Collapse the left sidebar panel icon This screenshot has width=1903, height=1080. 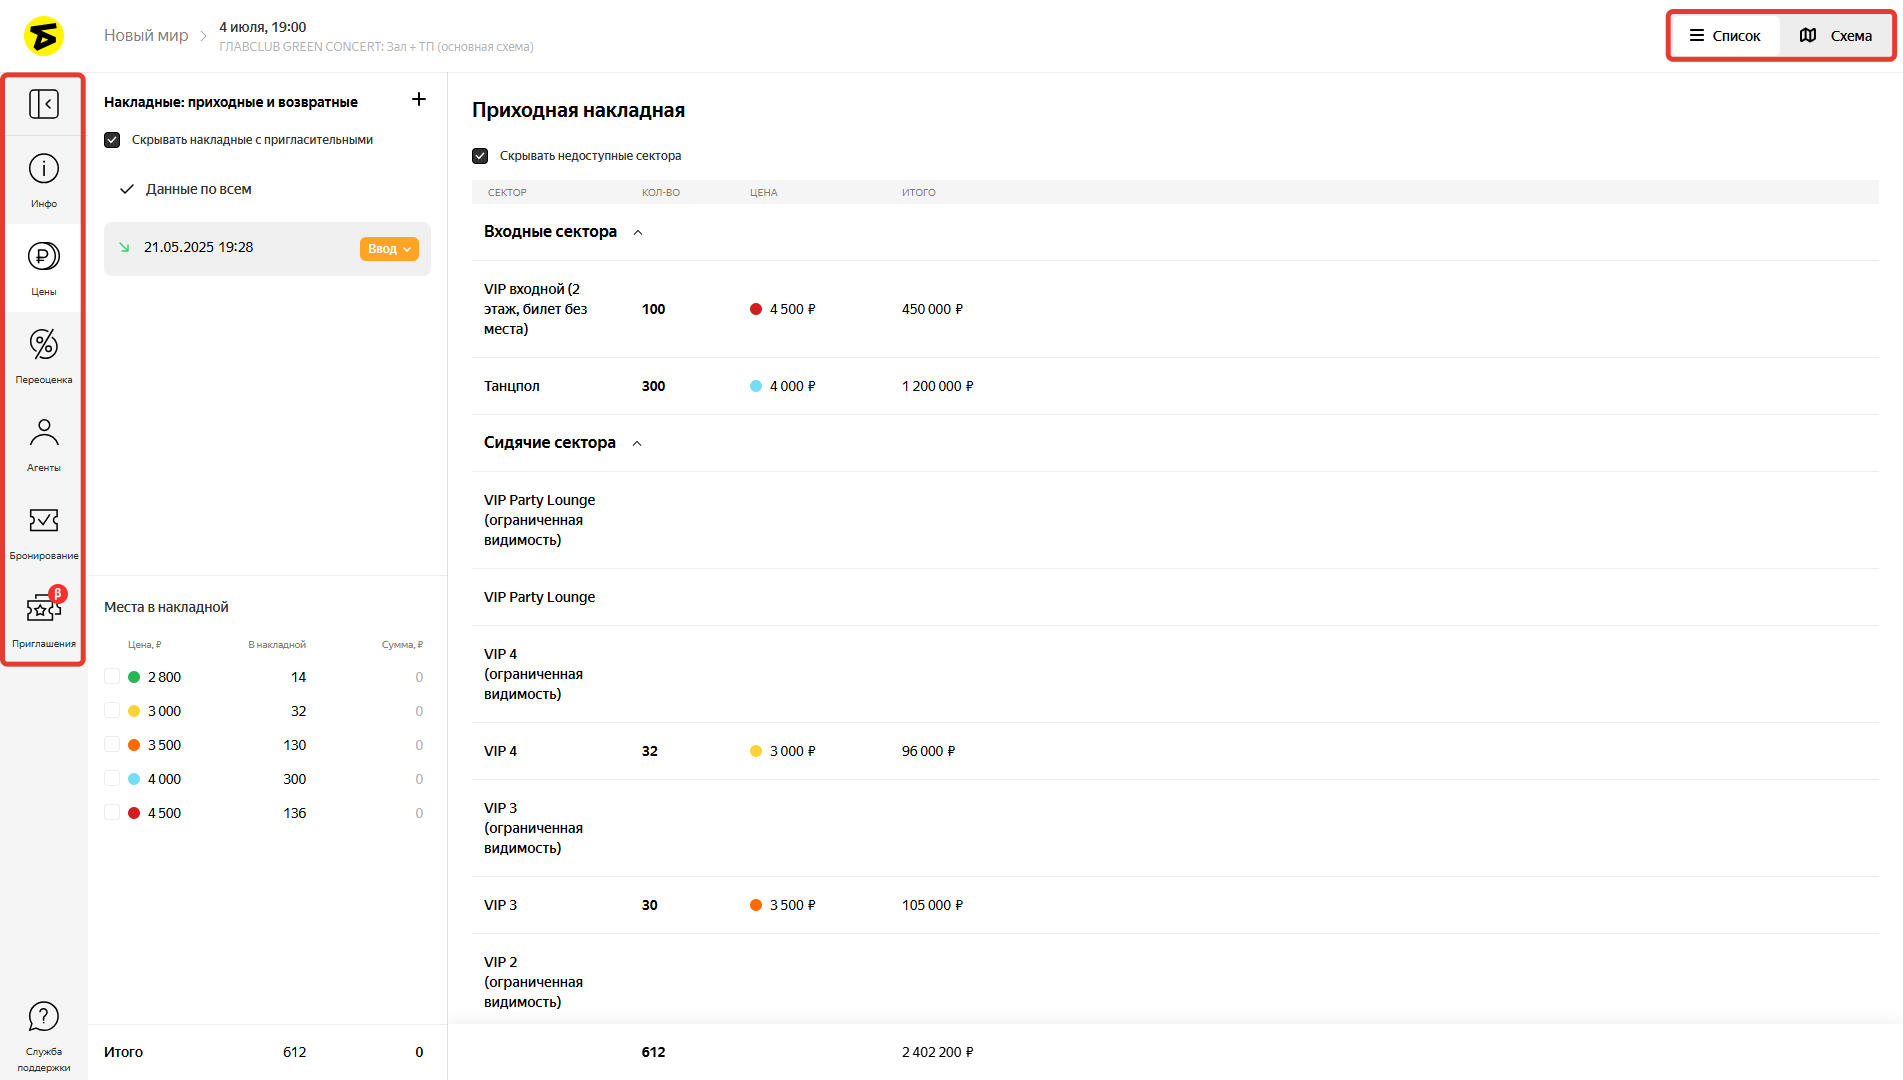coord(44,104)
